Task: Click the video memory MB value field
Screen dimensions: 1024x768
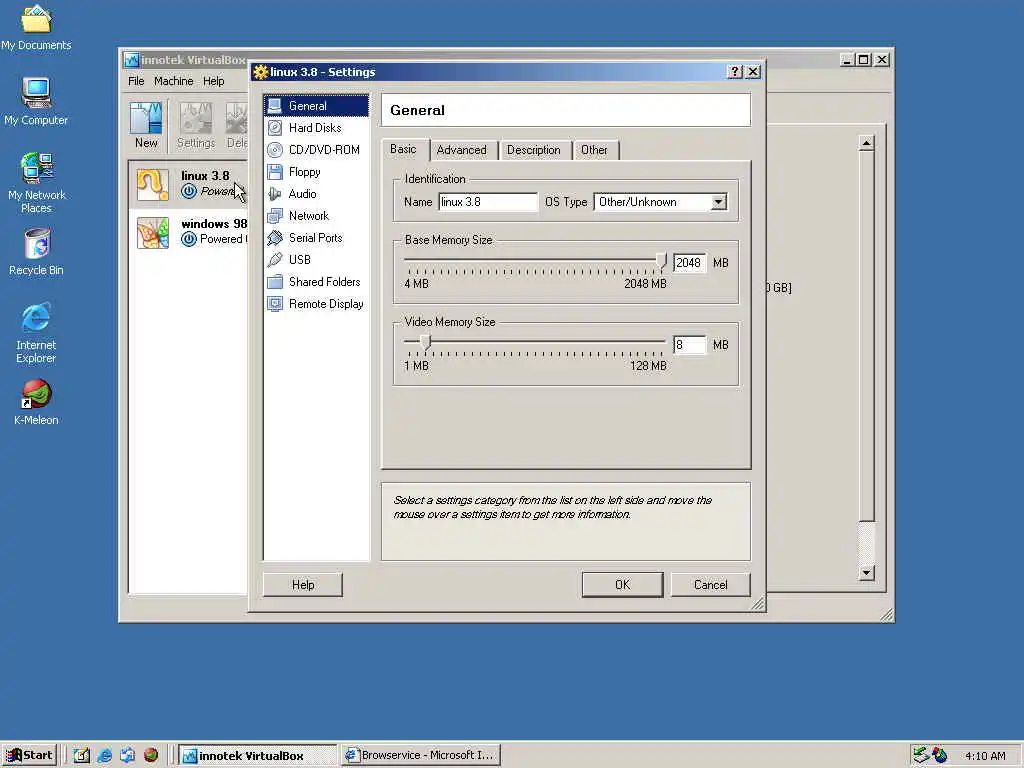Action: coord(690,345)
